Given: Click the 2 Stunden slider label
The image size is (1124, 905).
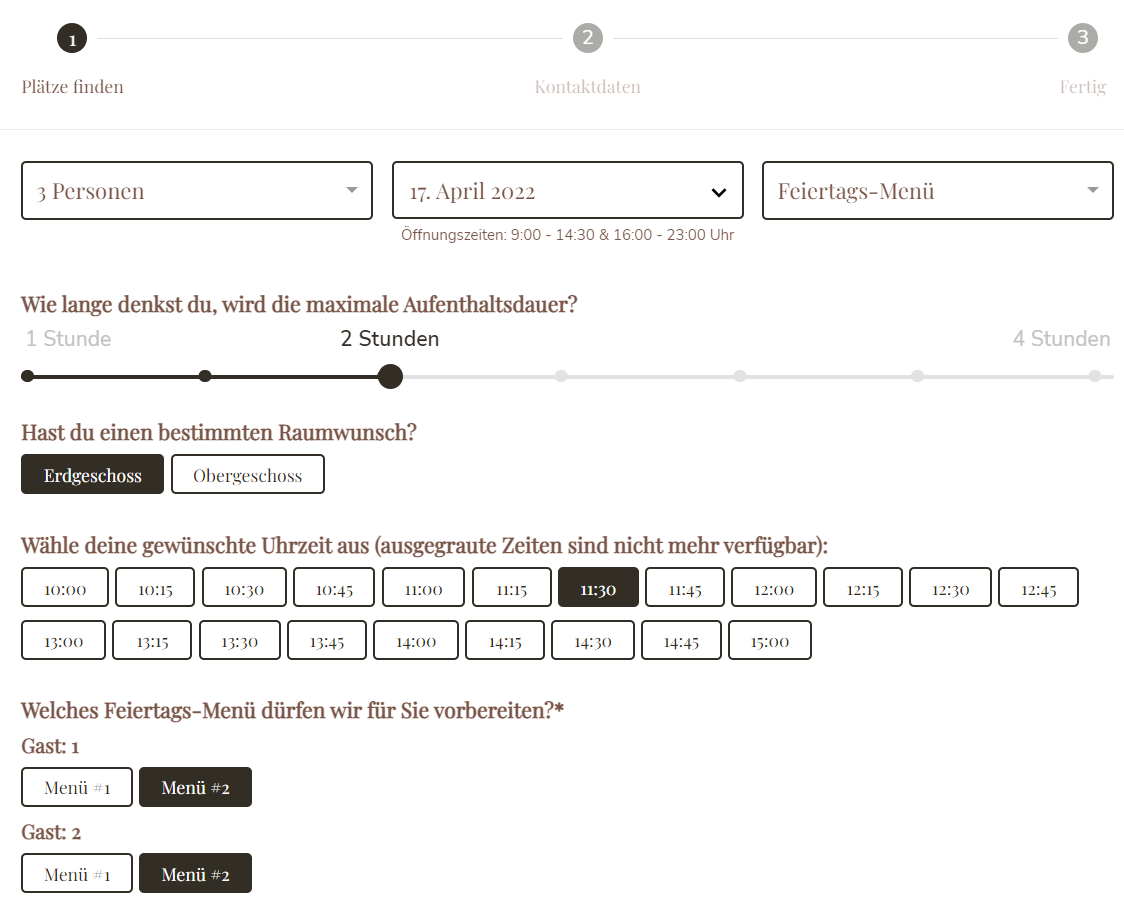Looking at the screenshot, I should tap(390, 338).
